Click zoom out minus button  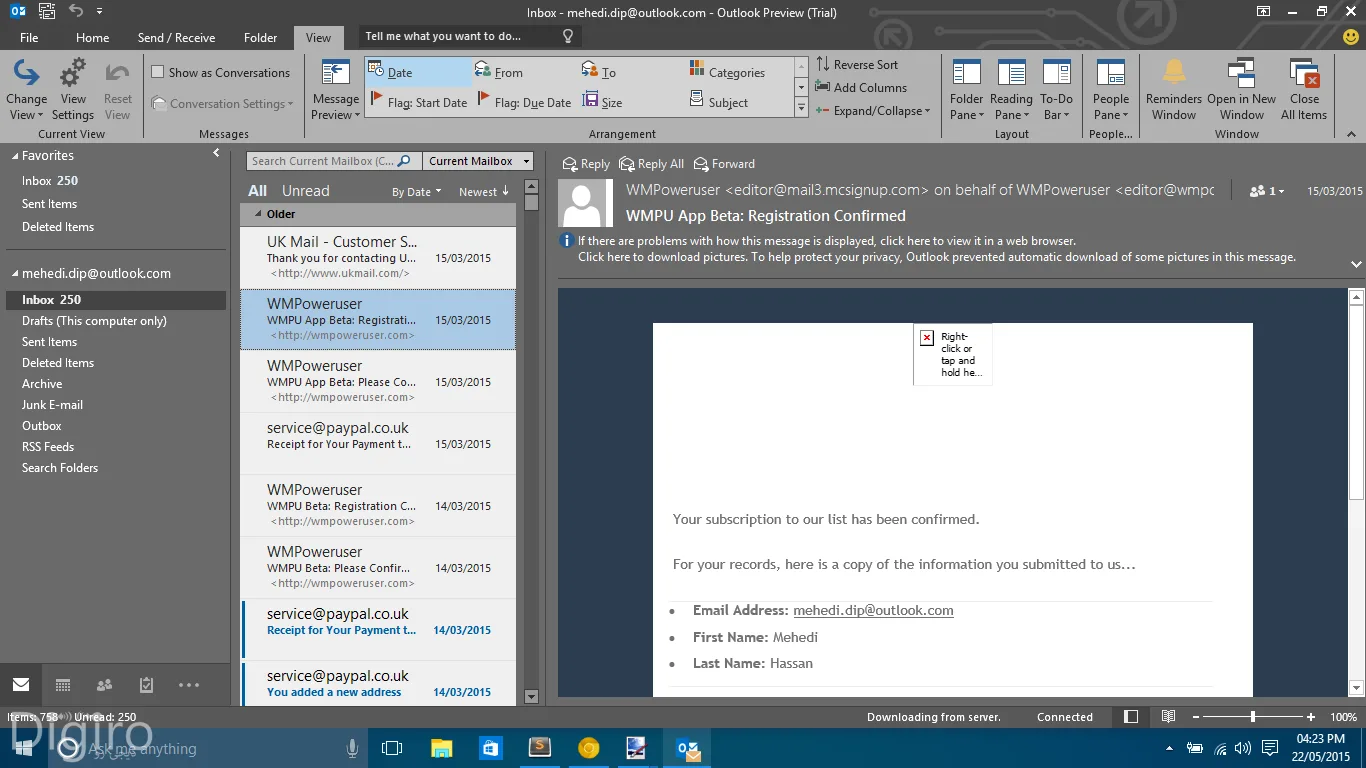point(1194,717)
